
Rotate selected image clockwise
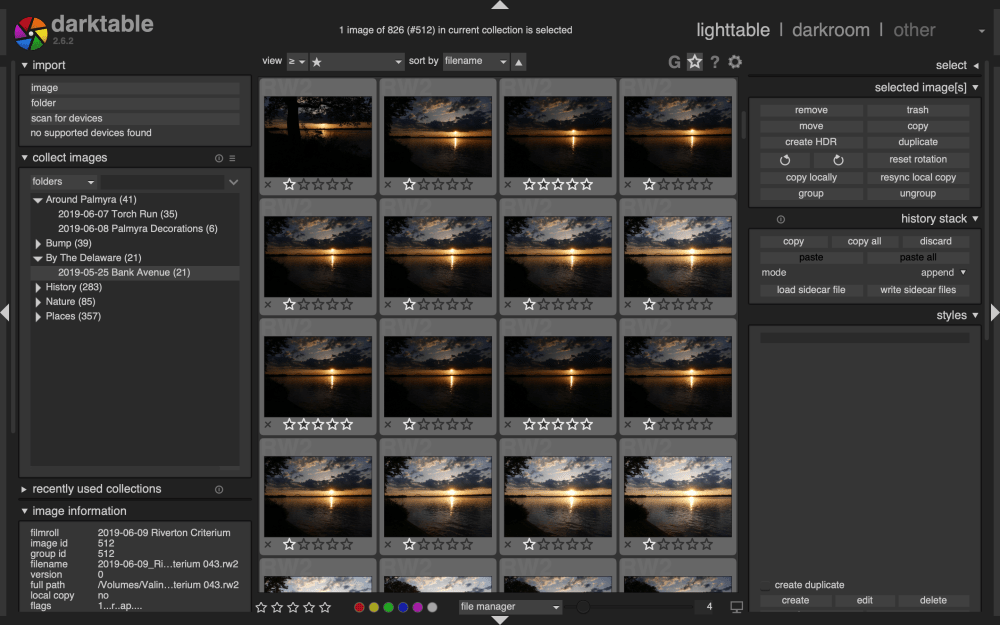tap(837, 159)
